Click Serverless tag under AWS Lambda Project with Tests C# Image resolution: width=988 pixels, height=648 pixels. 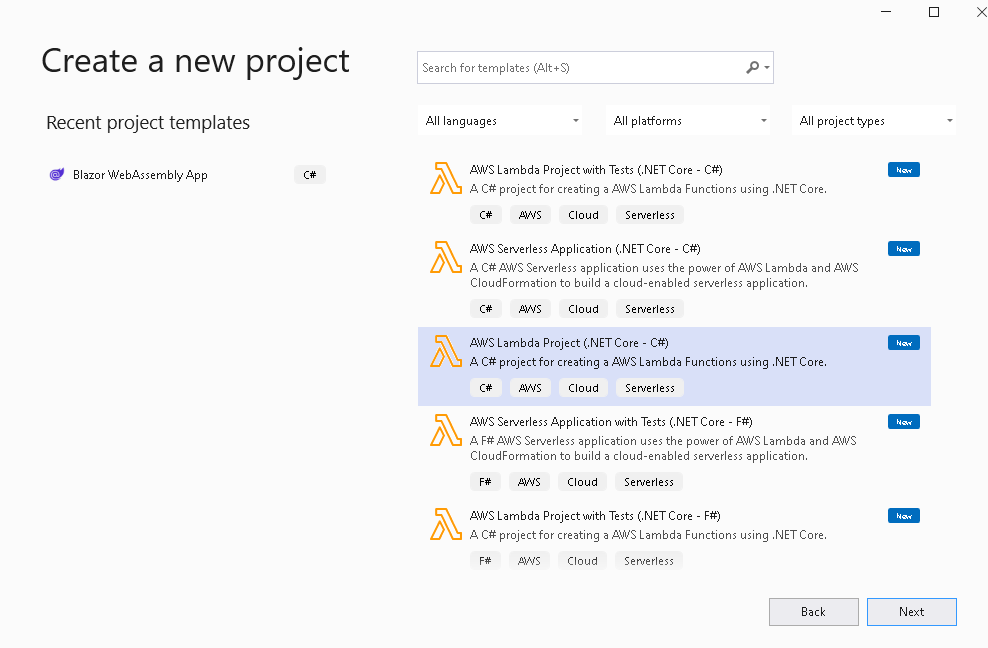pyautogui.click(x=650, y=215)
